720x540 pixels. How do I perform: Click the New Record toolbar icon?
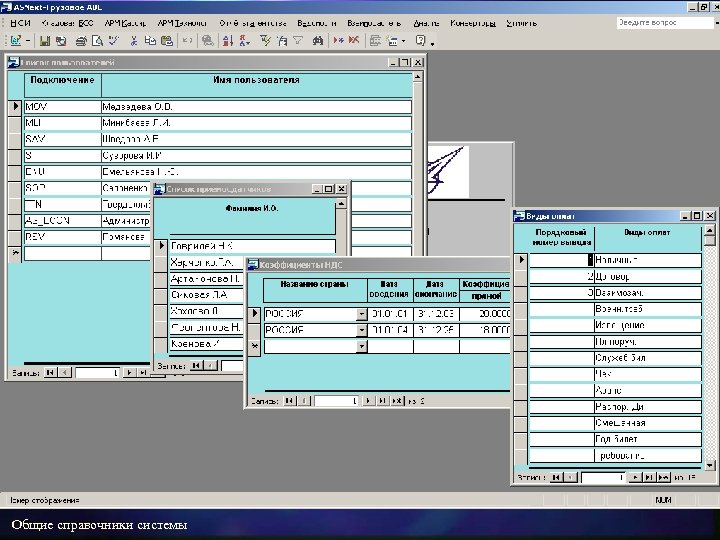click(x=337, y=40)
